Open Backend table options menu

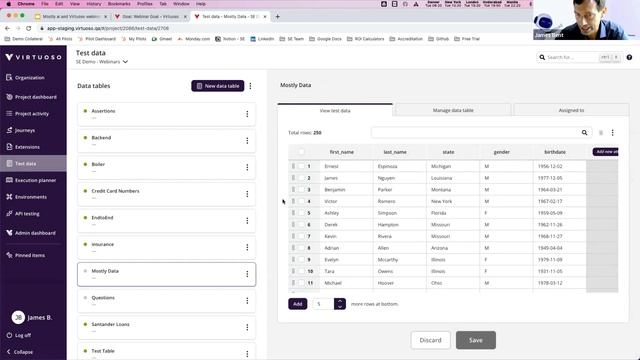pyautogui.click(x=247, y=141)
